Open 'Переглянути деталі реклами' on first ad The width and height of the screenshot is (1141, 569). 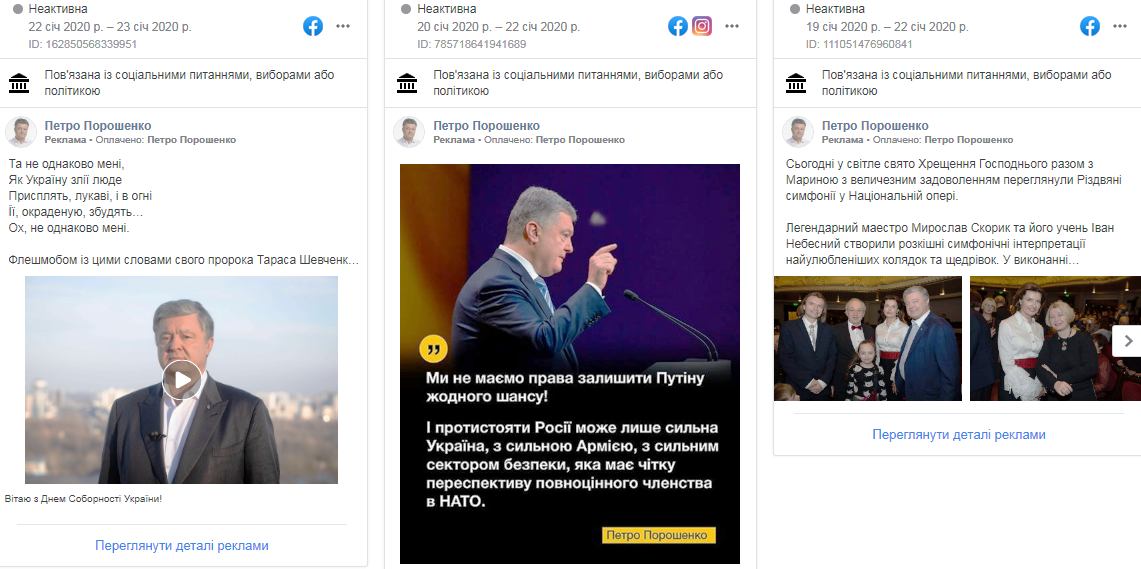click(x=182, y=546)
